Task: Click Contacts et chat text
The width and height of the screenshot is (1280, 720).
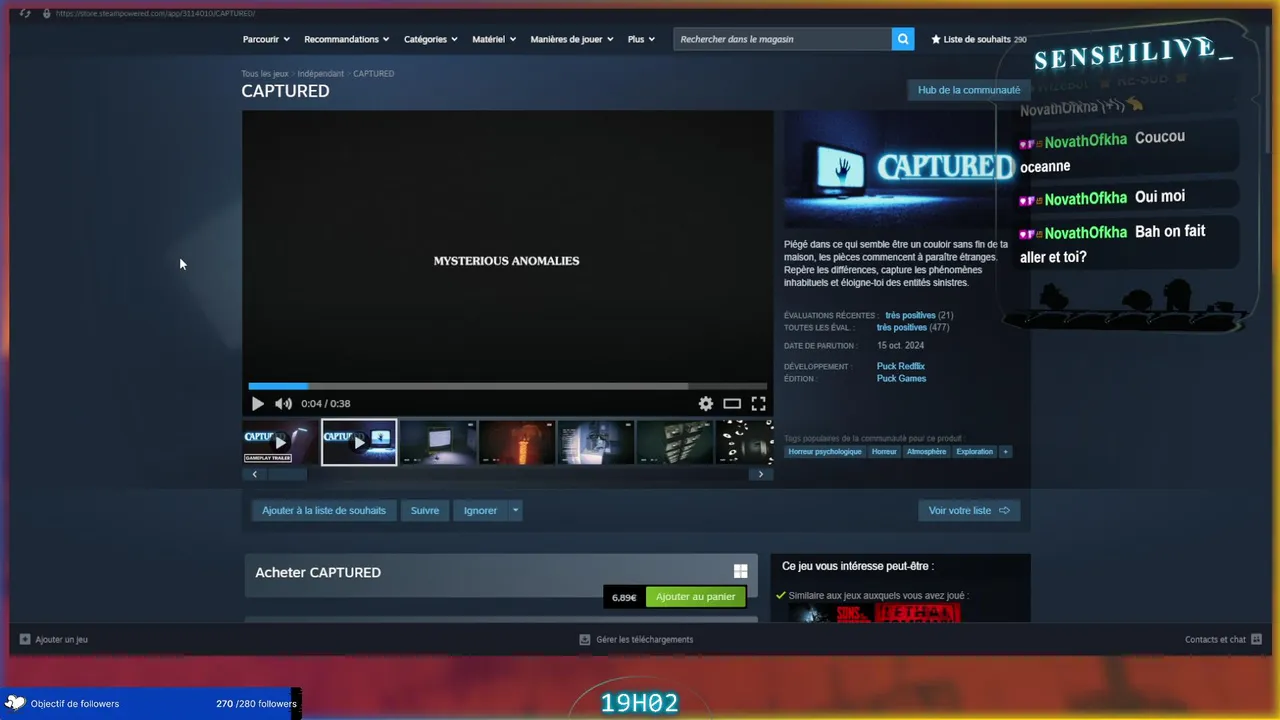Action: [x=1215, y=639]
